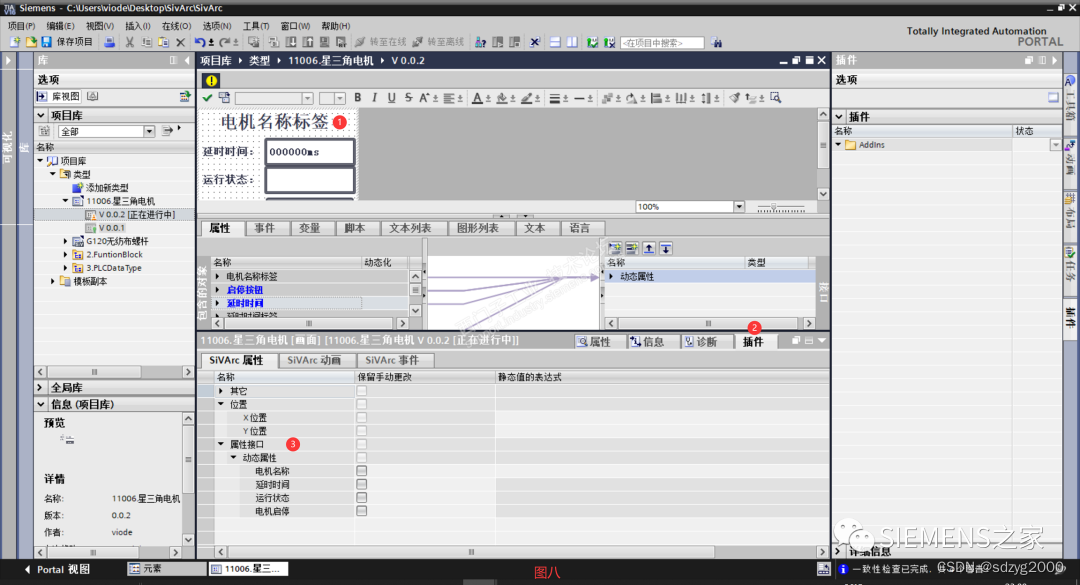This screenshot has width=1080, height=585.
Task: Open the 100% zoom dropdown
Action: (738, 207)
